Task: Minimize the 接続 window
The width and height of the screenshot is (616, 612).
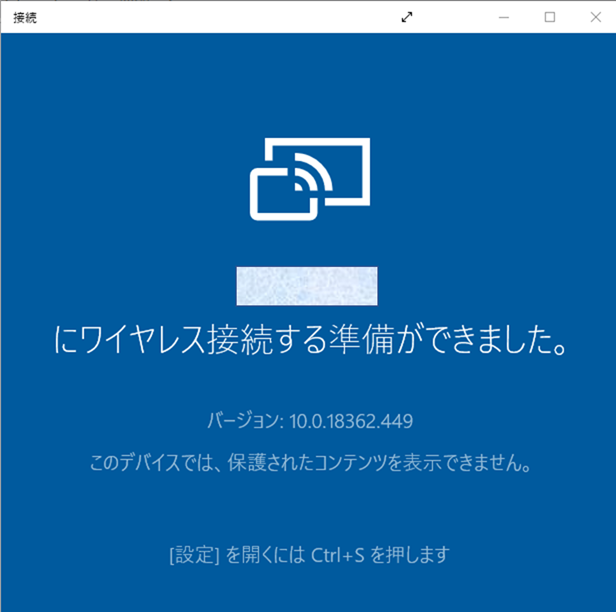Action: [504, 17]
